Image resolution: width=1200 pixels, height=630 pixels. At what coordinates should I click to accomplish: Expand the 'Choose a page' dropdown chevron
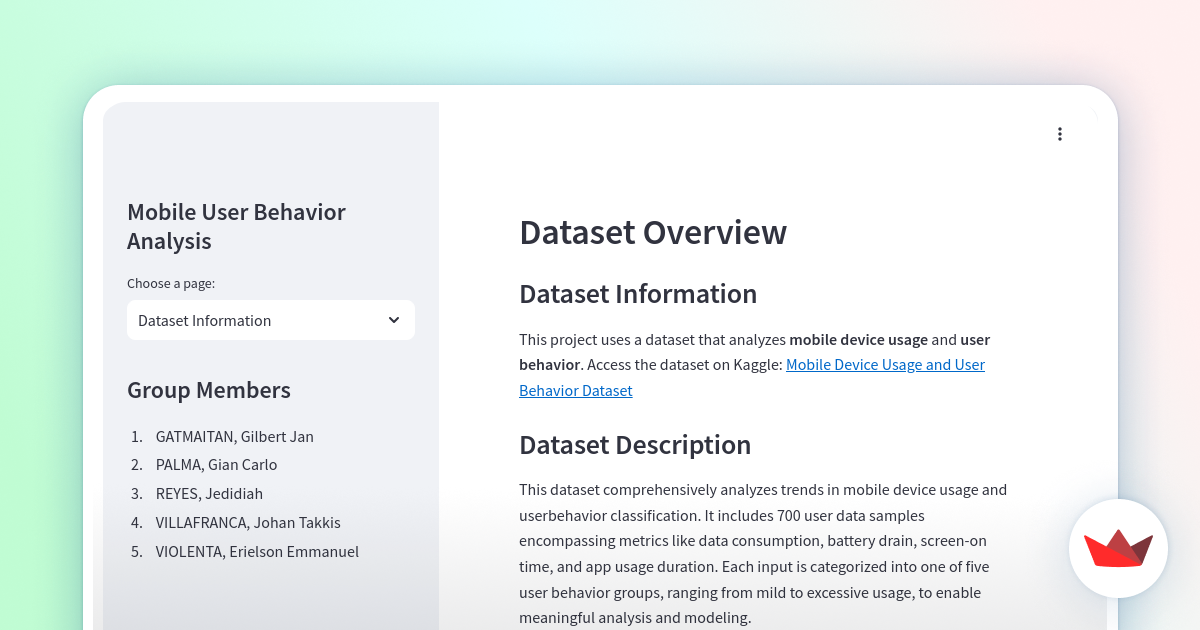[x=394, y=320]
